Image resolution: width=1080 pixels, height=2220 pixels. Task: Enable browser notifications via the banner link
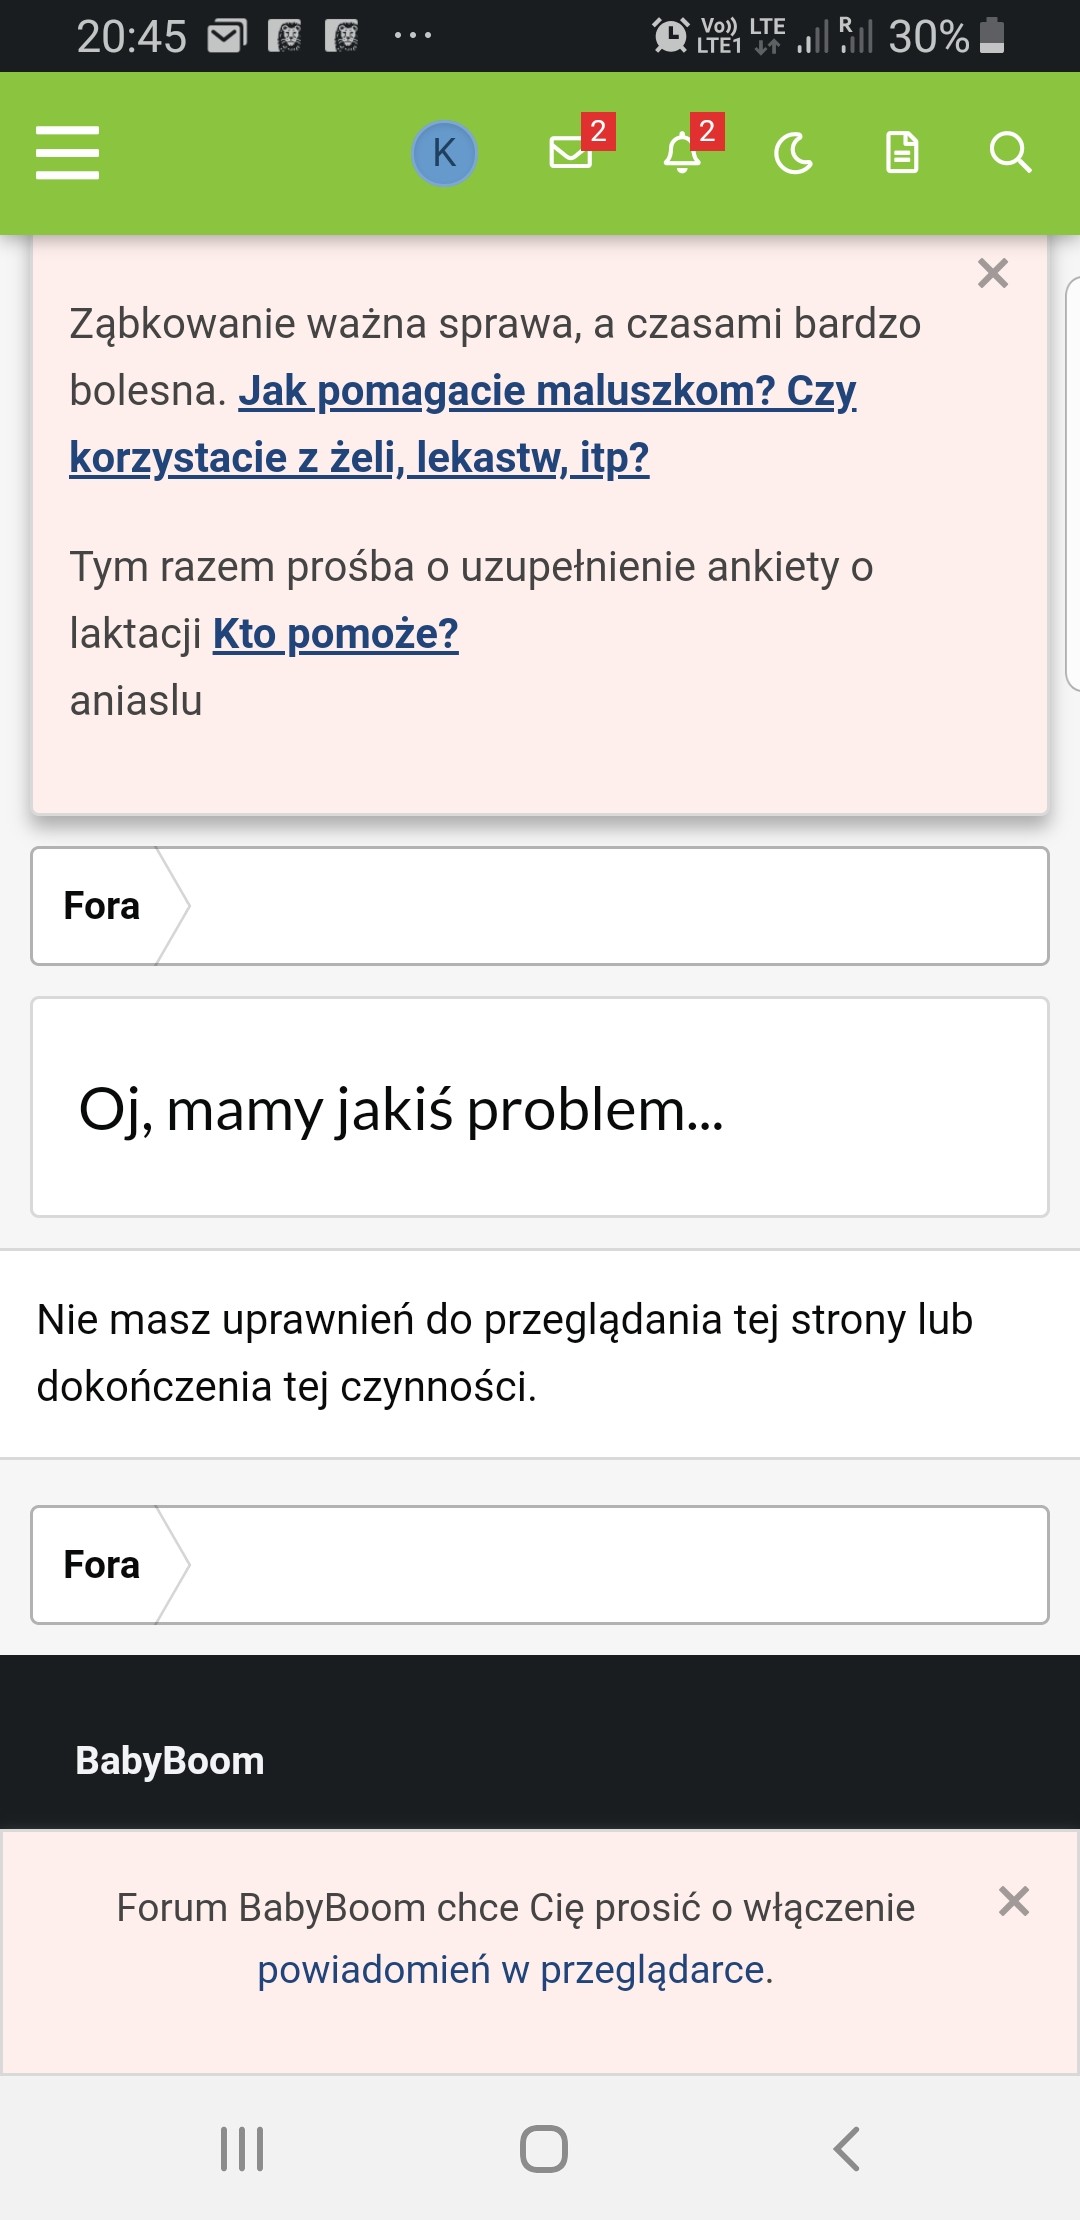tap(515, 1970)
